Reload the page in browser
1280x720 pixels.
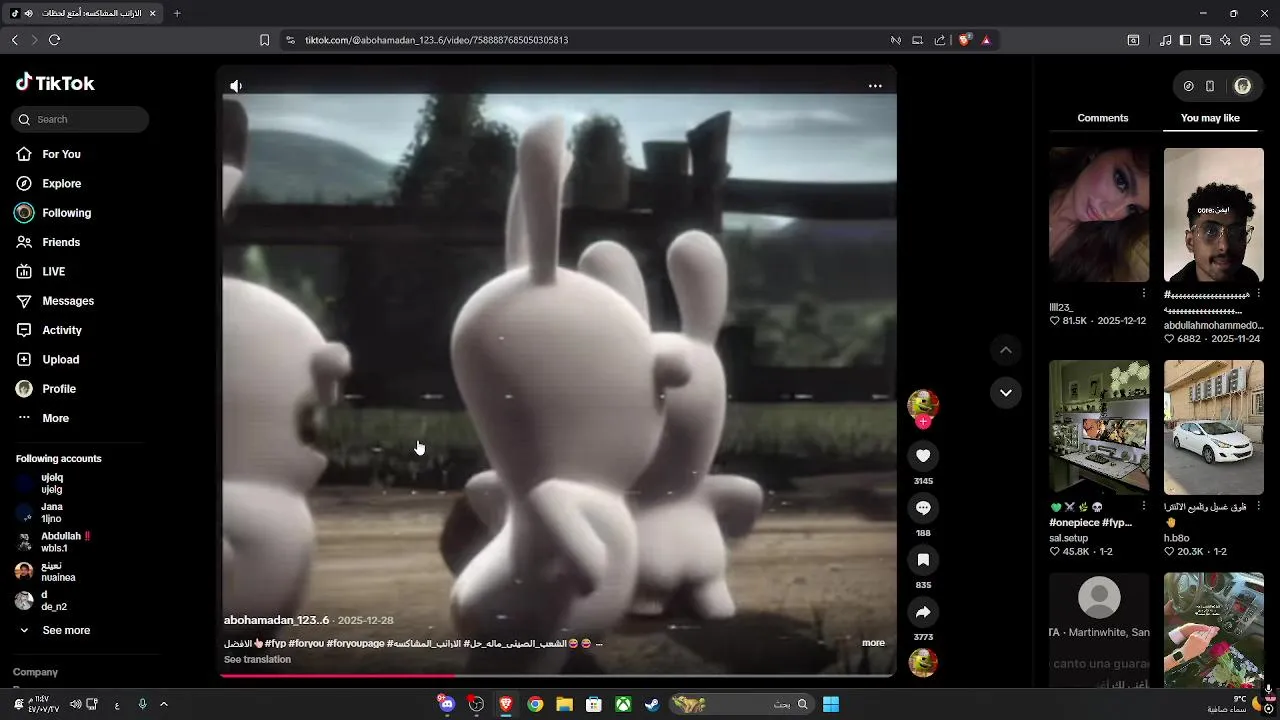55,40
